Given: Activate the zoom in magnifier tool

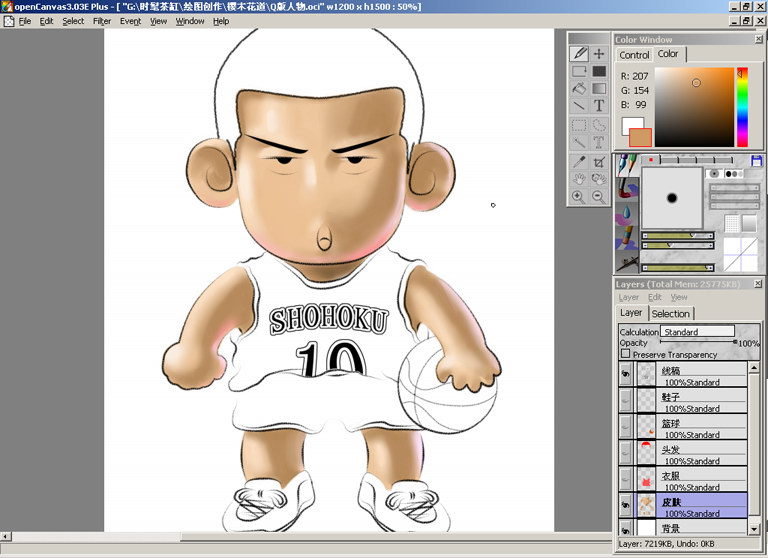Looking at the screenshot, I should click(x=579, y=196).
